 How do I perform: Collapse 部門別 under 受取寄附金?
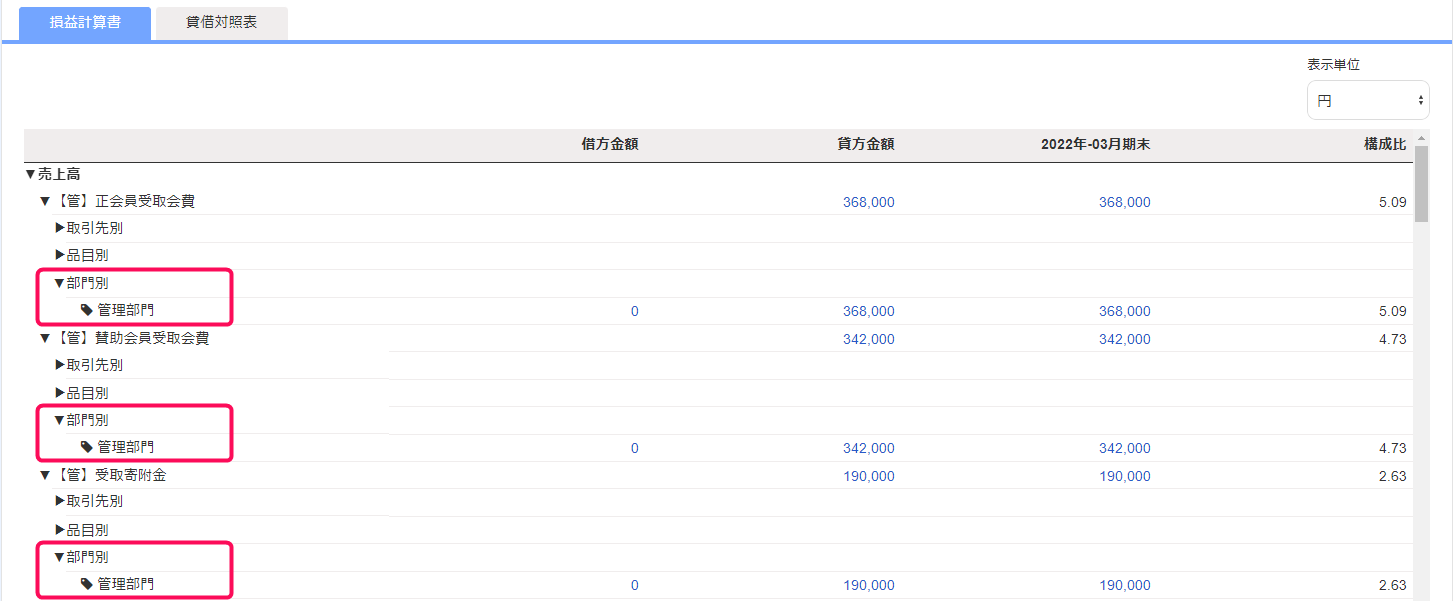tap(60, 557)
